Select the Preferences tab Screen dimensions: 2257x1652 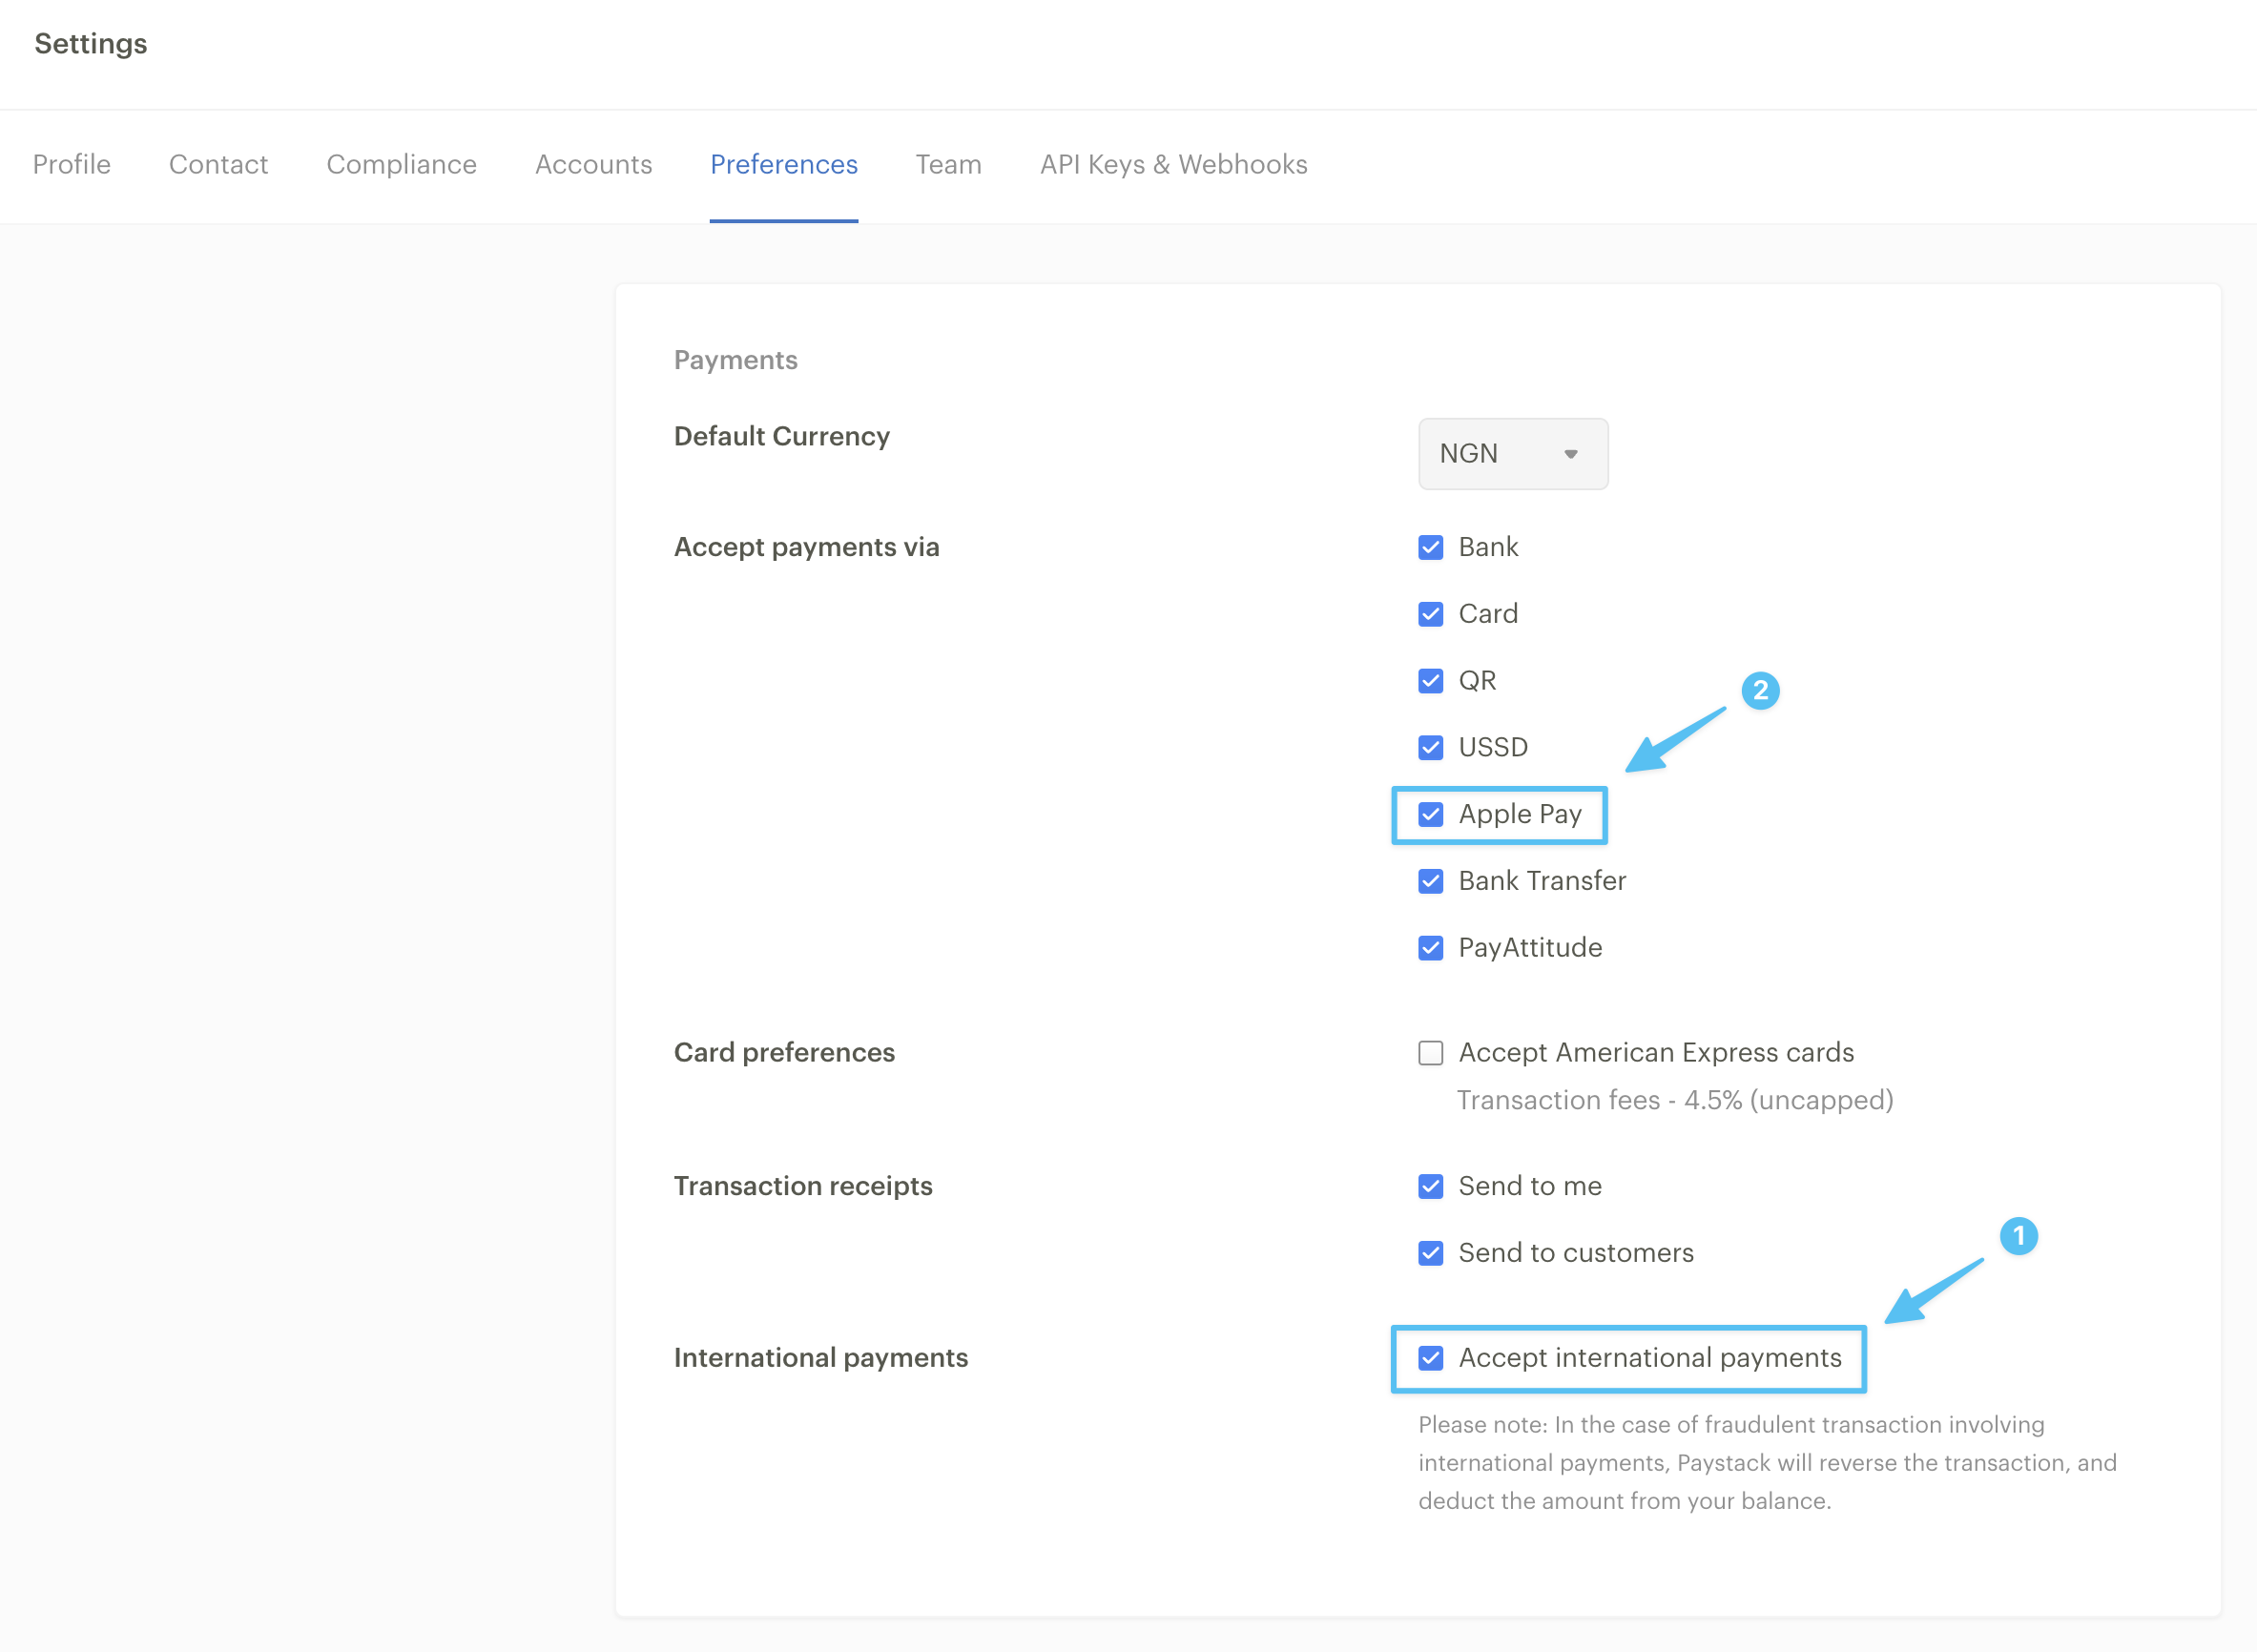point(784,164)
